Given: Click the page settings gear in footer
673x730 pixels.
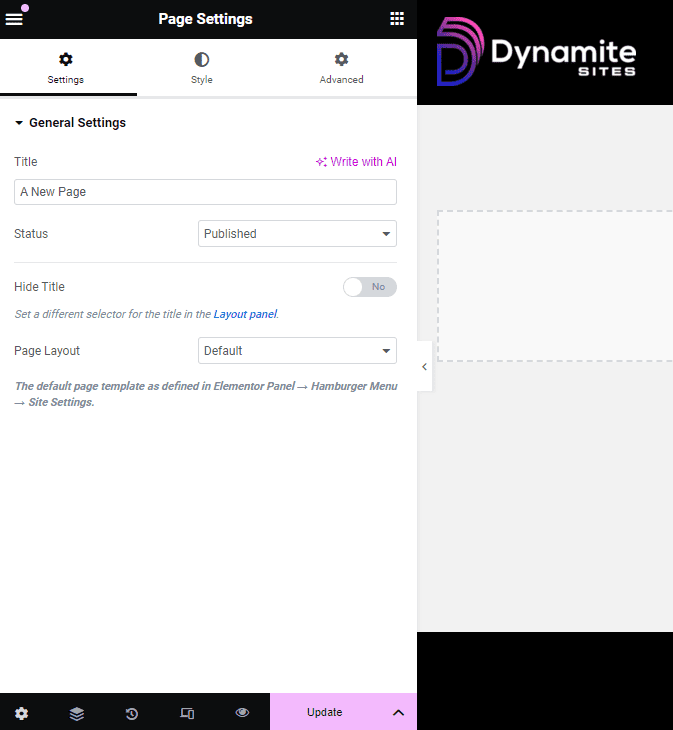Looking at the screenshot, I should 22,713.
